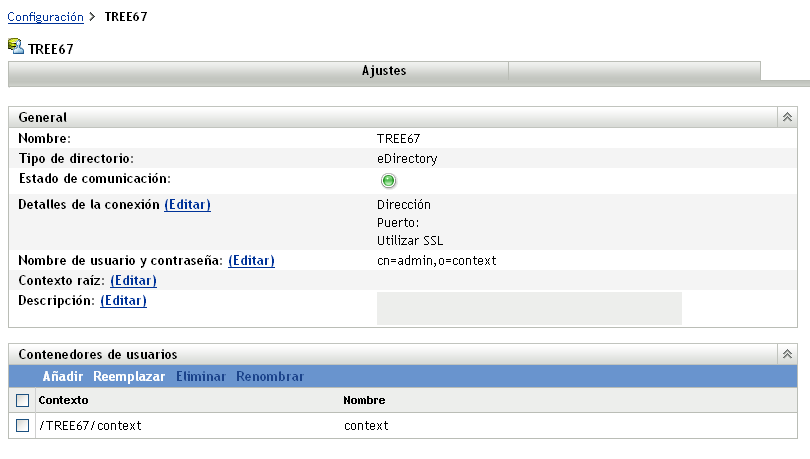The image size is (810, 459).
Task: Click Eliminar in the containers toolbar
Action: 200,377
